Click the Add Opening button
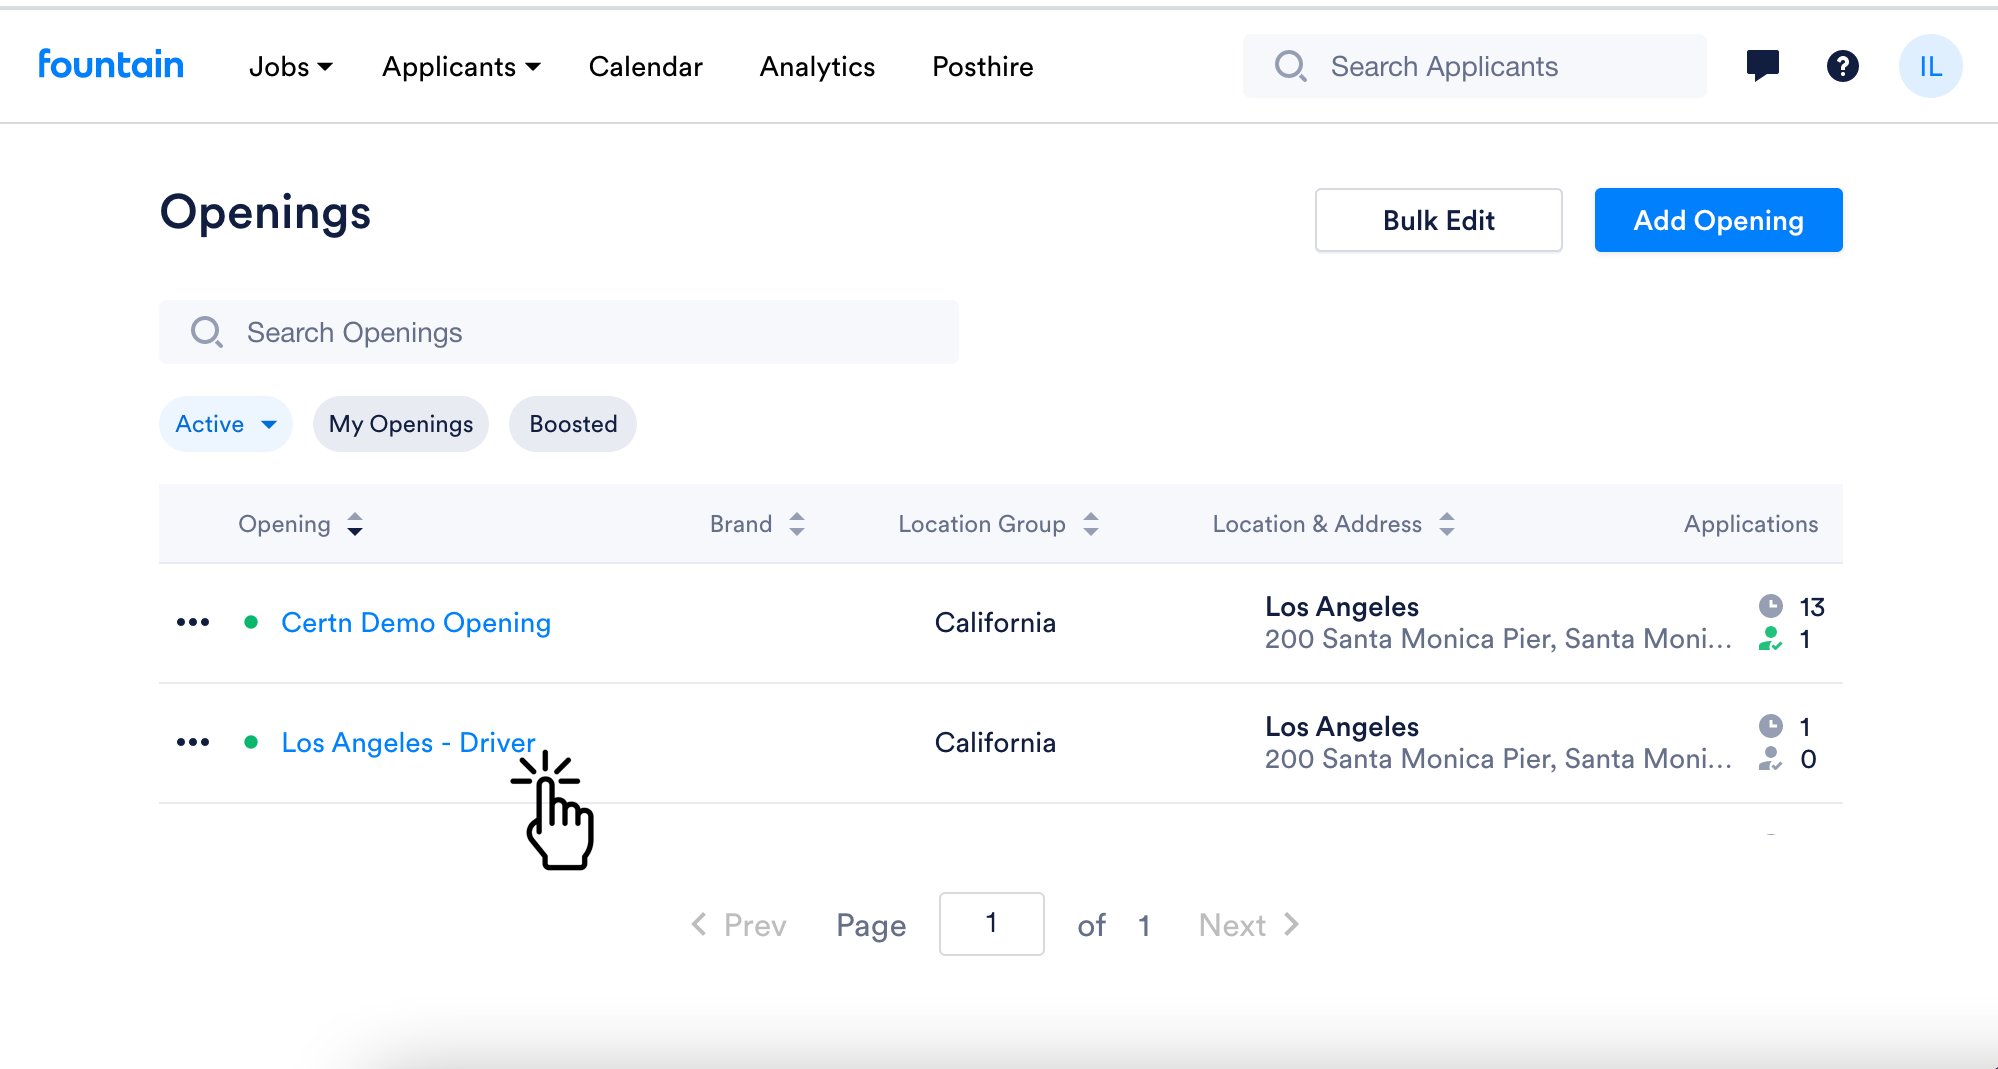This screenshot has width=1998, height=1069. [x=1718, y=220]
